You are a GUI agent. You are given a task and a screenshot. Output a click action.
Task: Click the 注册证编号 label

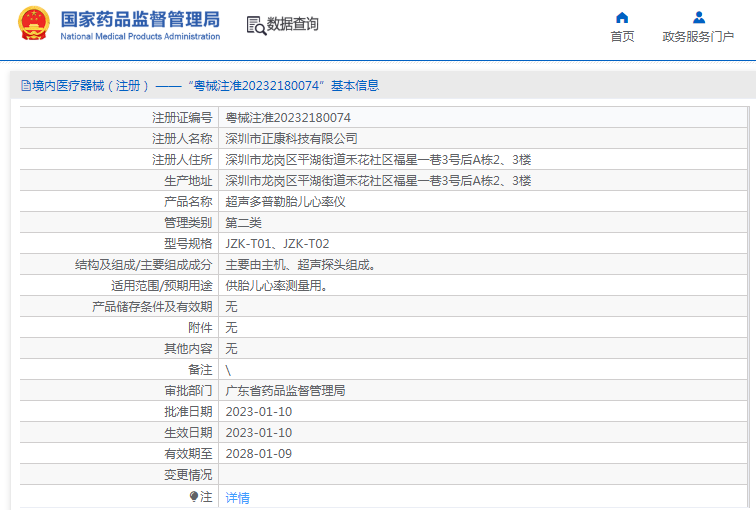coord(182,118)
